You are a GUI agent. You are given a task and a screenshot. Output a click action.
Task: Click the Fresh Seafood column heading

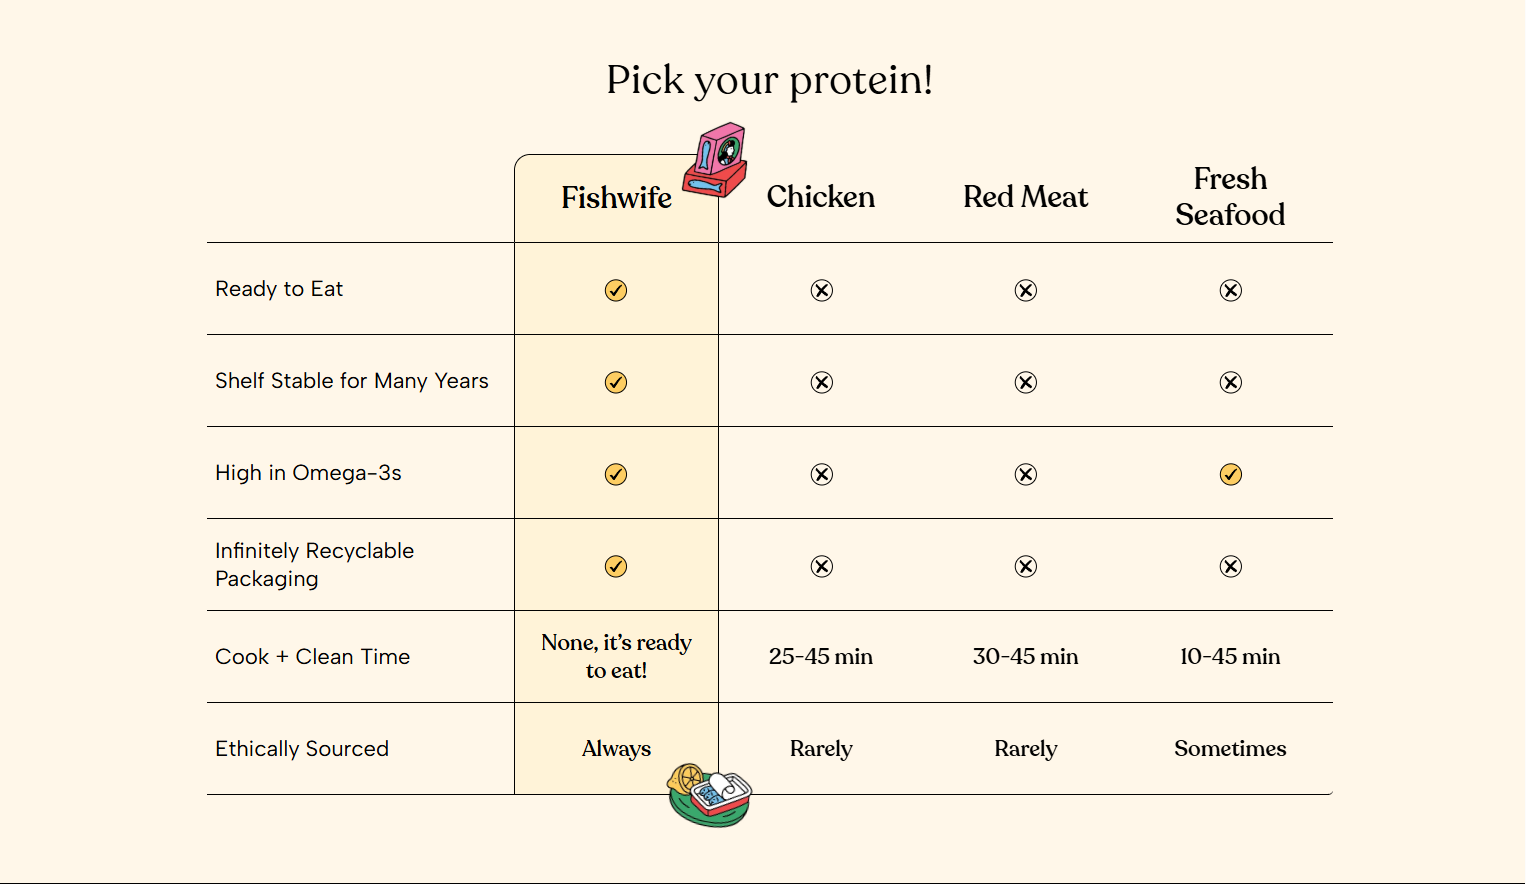(1230, 197)
